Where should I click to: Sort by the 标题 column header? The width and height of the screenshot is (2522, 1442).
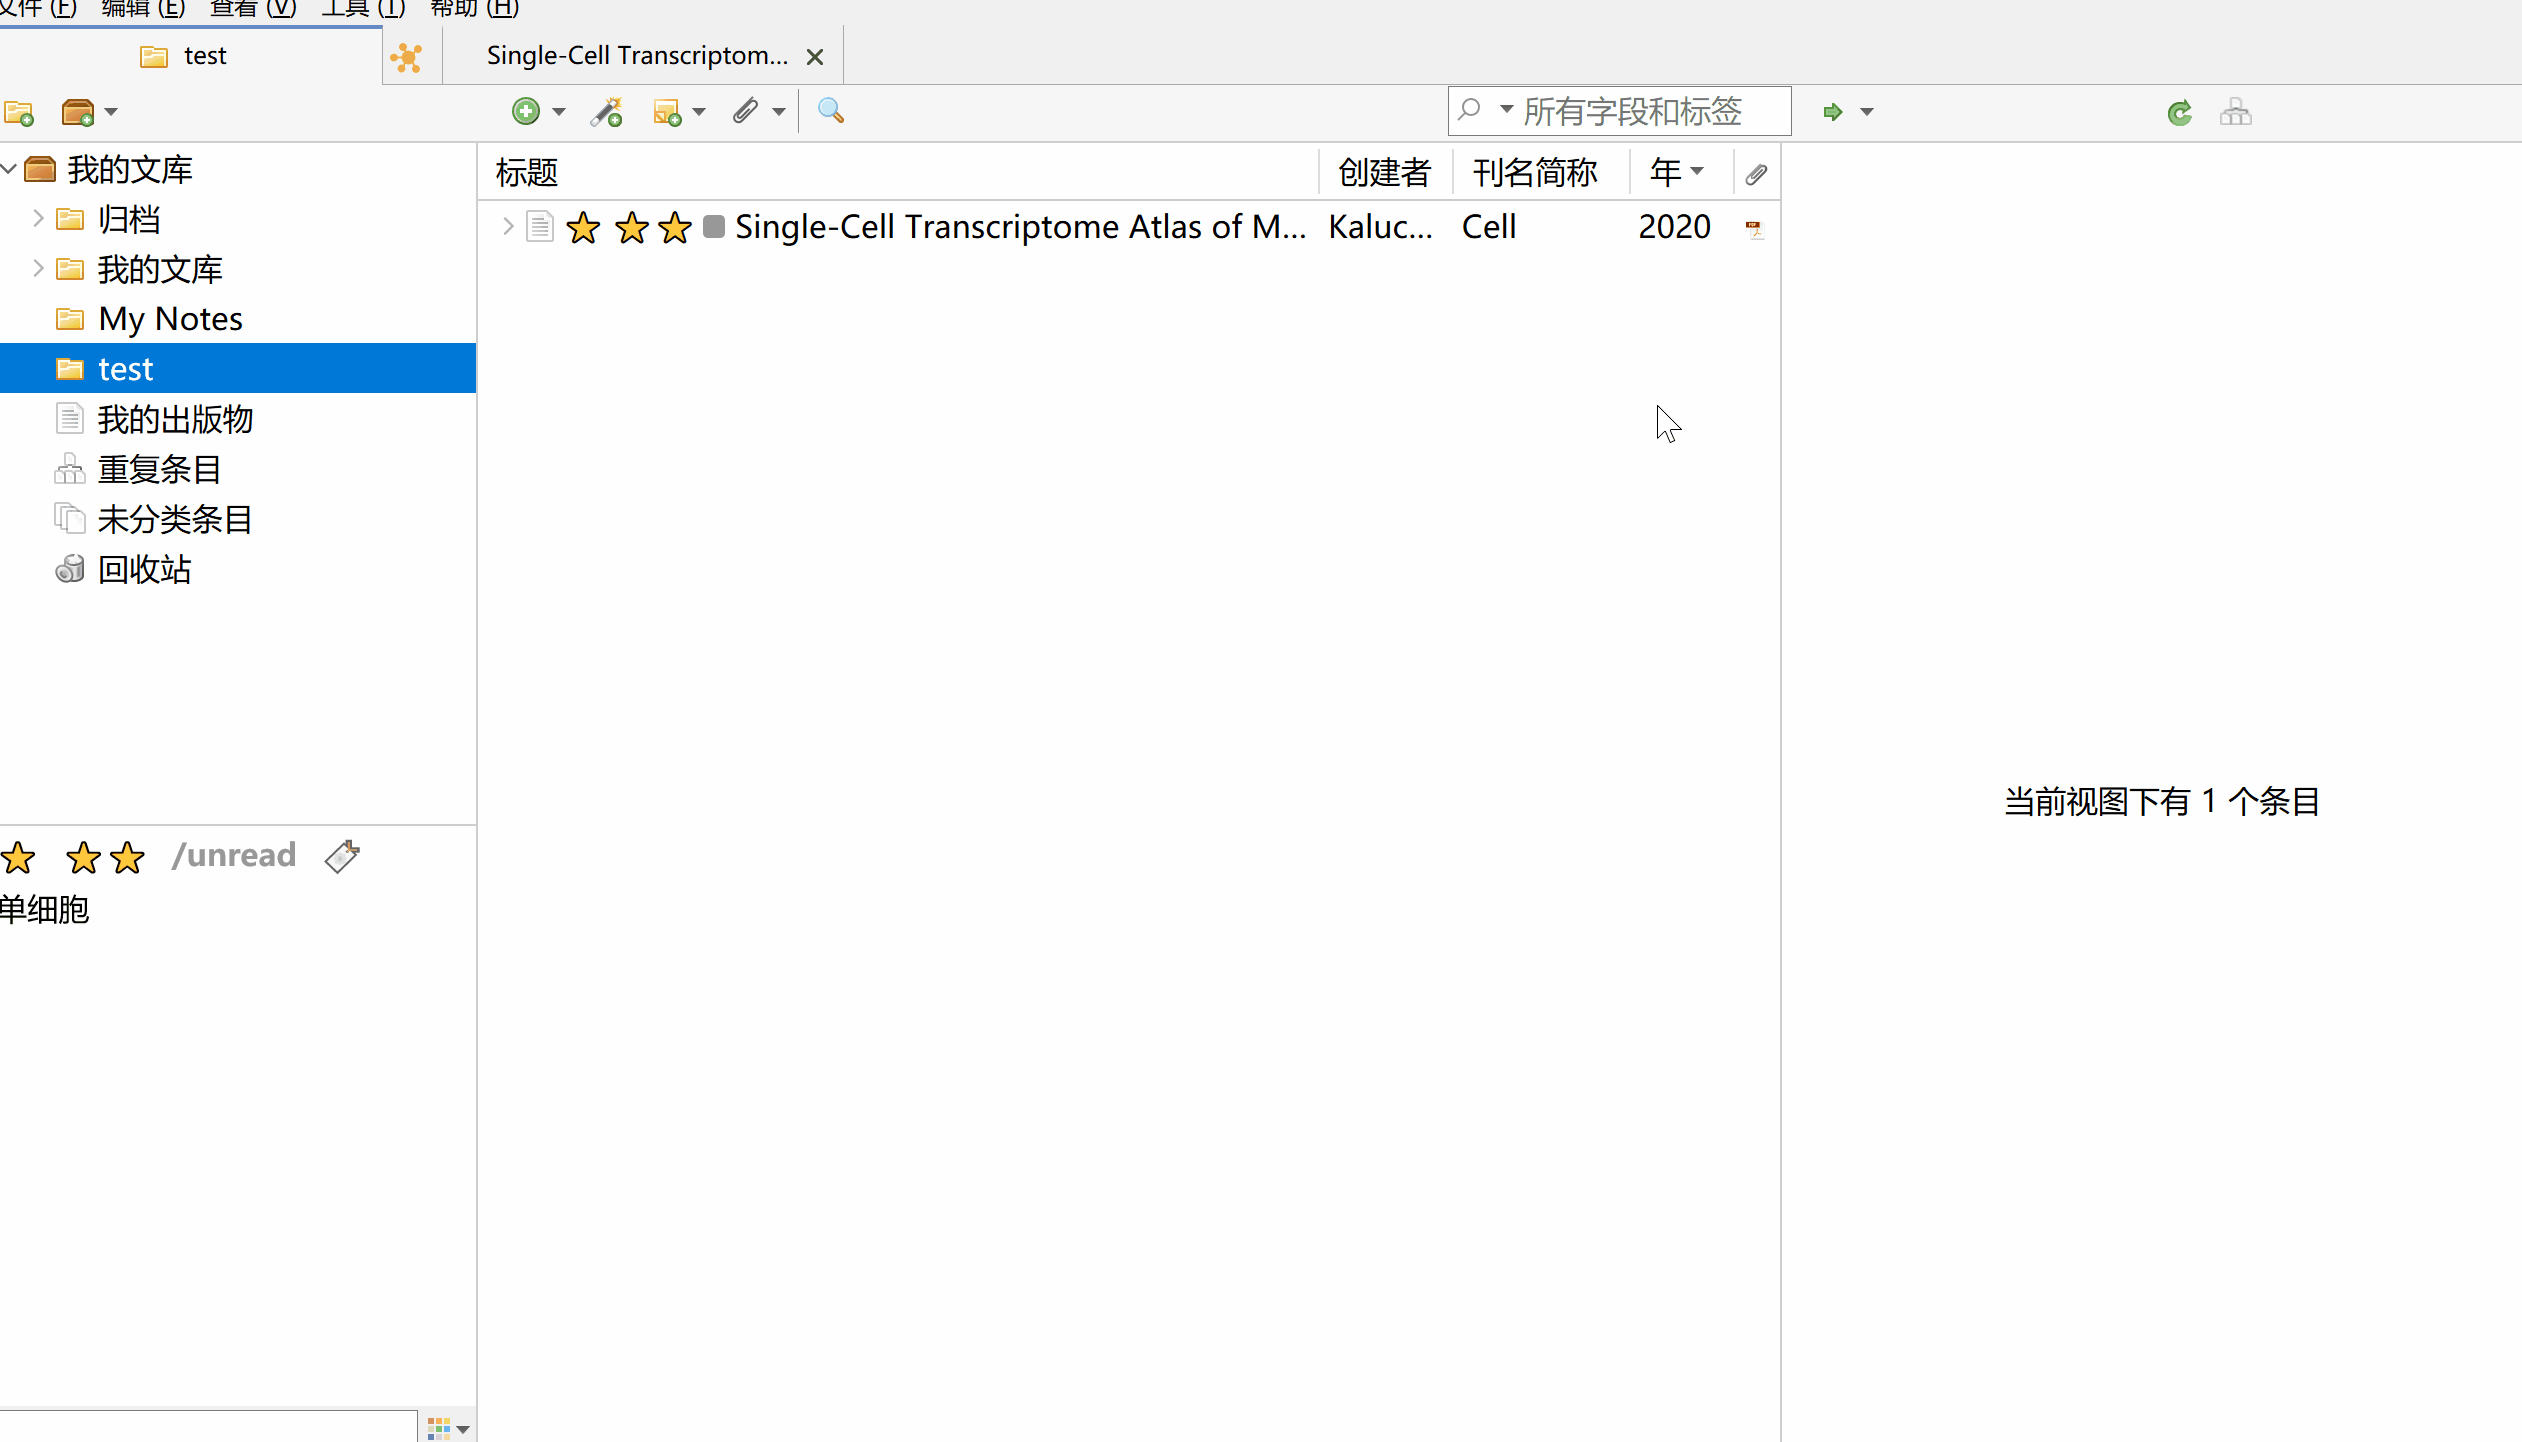(527, 172)
